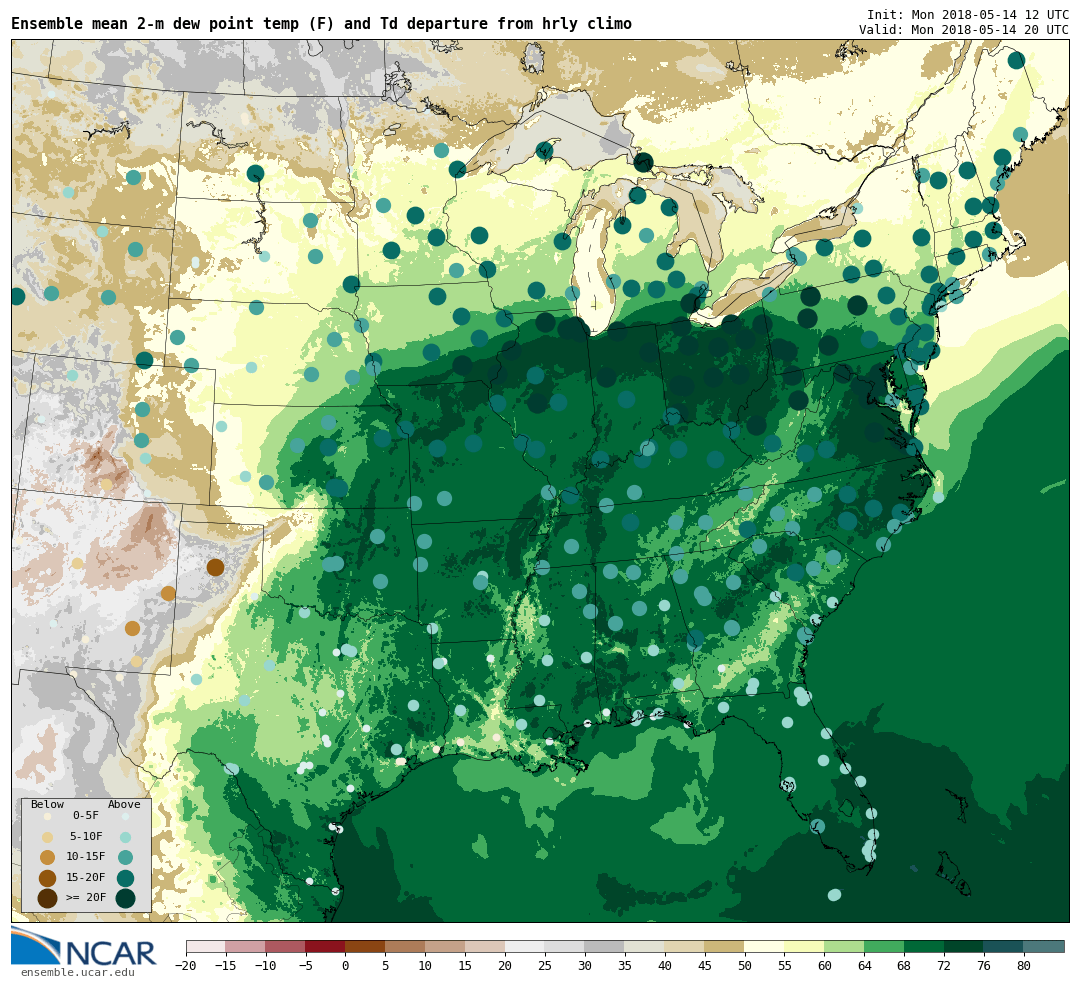This screenshot has width=1080, height=985.
Task: Click the 0-5F legend label
Action: tap(85, 816)
